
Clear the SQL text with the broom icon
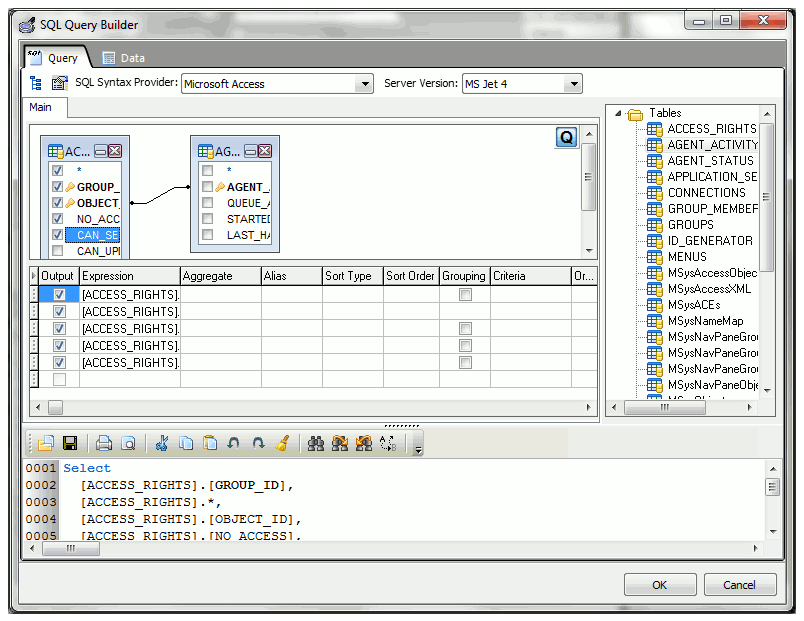tap(283, 443)
